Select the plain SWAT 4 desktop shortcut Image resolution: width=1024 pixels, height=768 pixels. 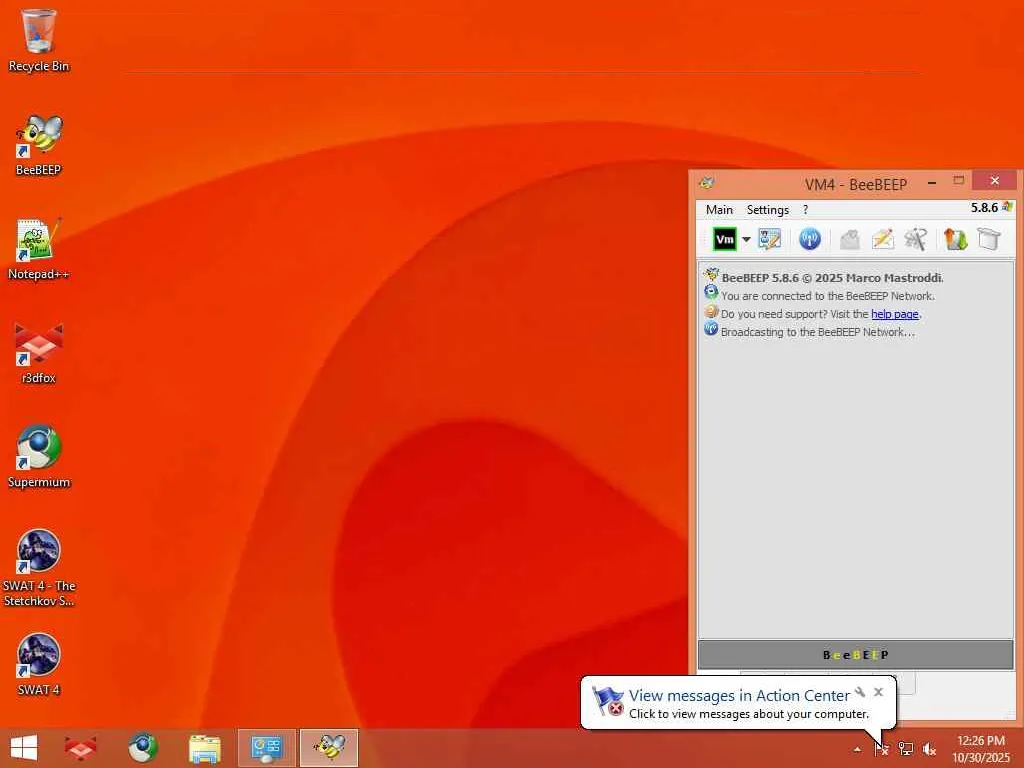39,664
